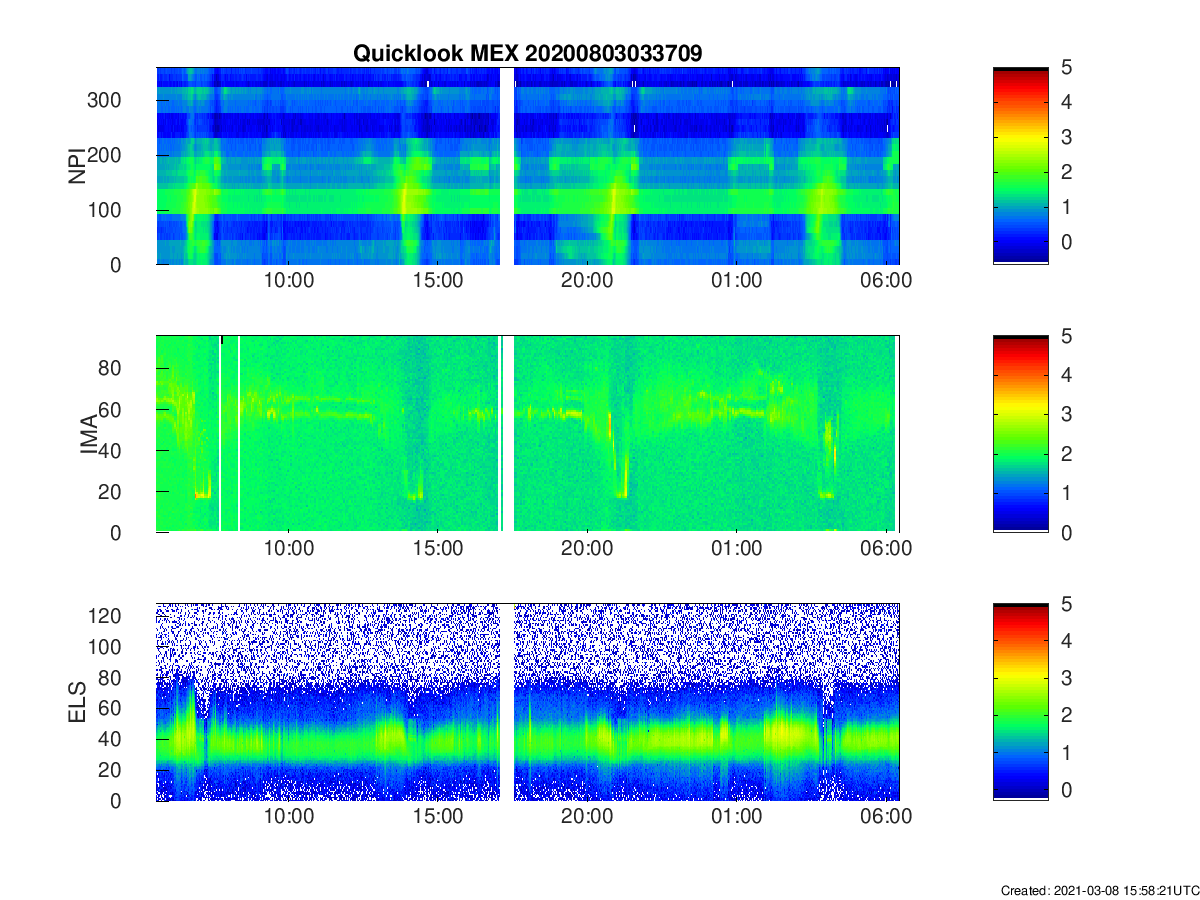This screenshot has width=1200, height=900.
Task: Click the 20:00 tick under the NPI panel
Action: pyautogui.click(x=587, y=281)
